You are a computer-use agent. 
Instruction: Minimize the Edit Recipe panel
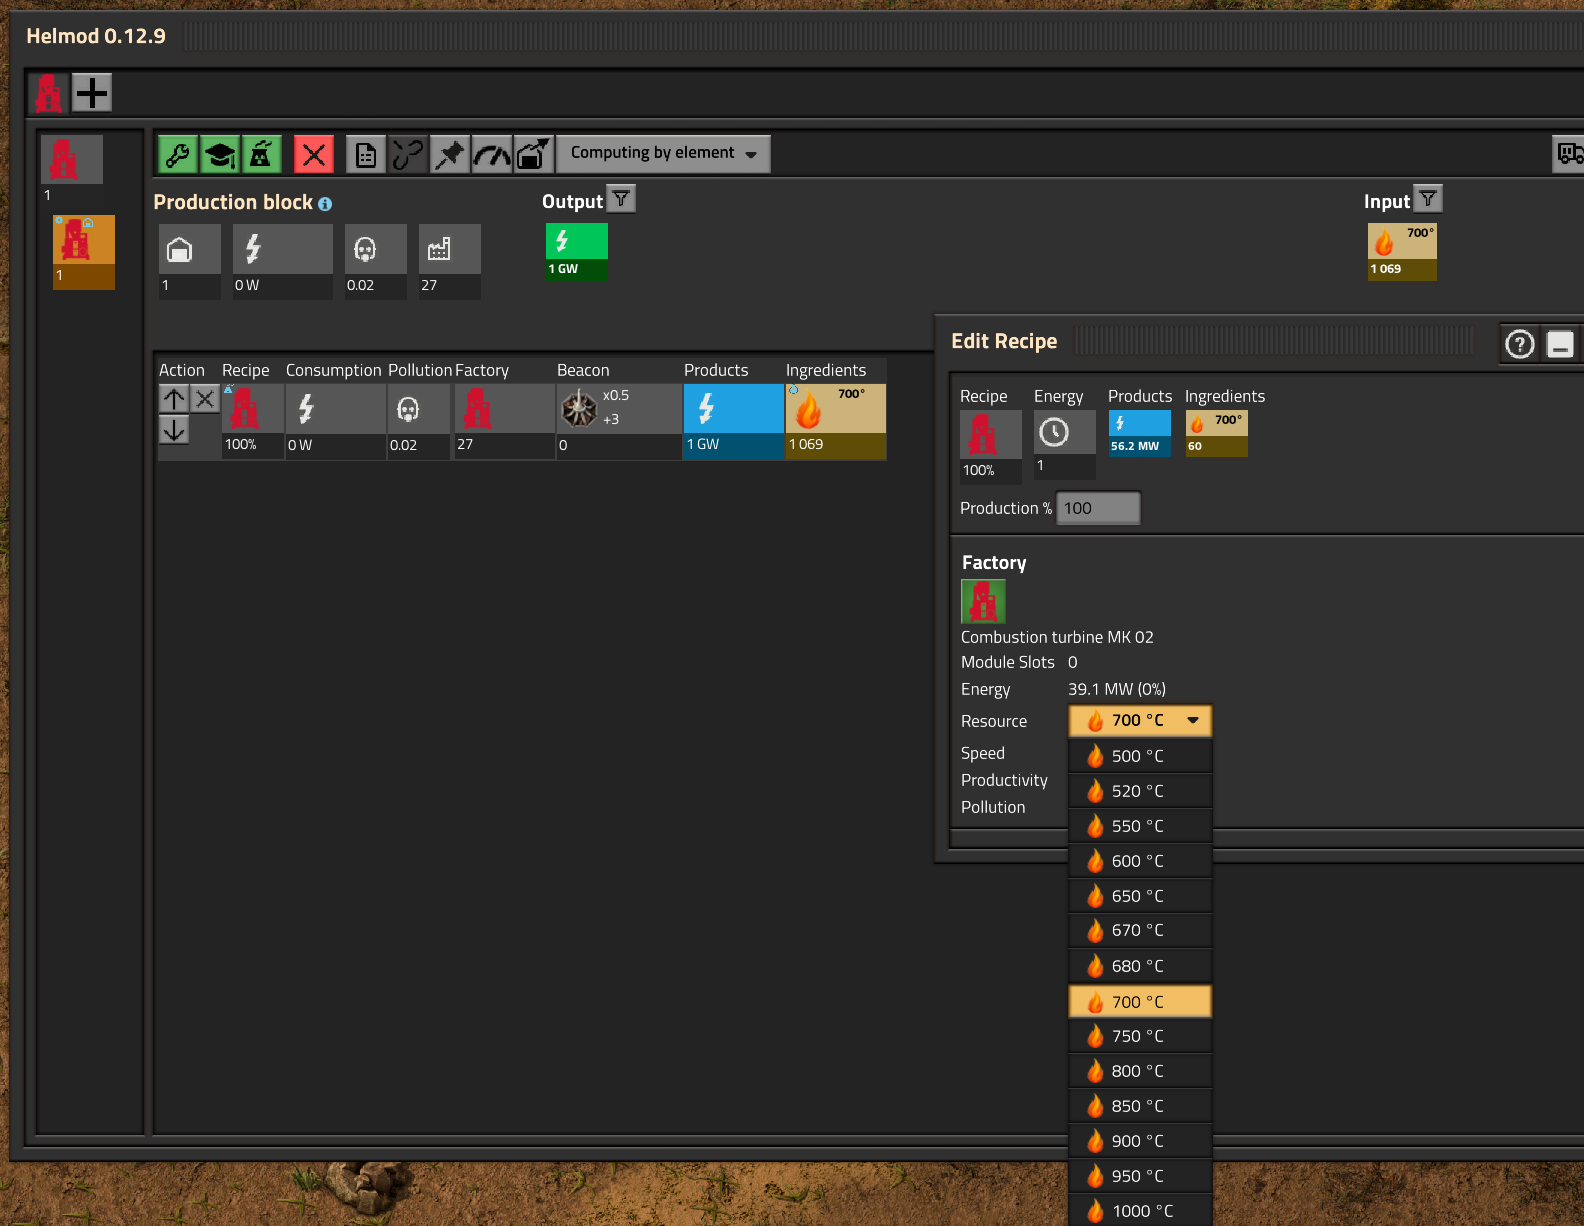click(1560, 344)
